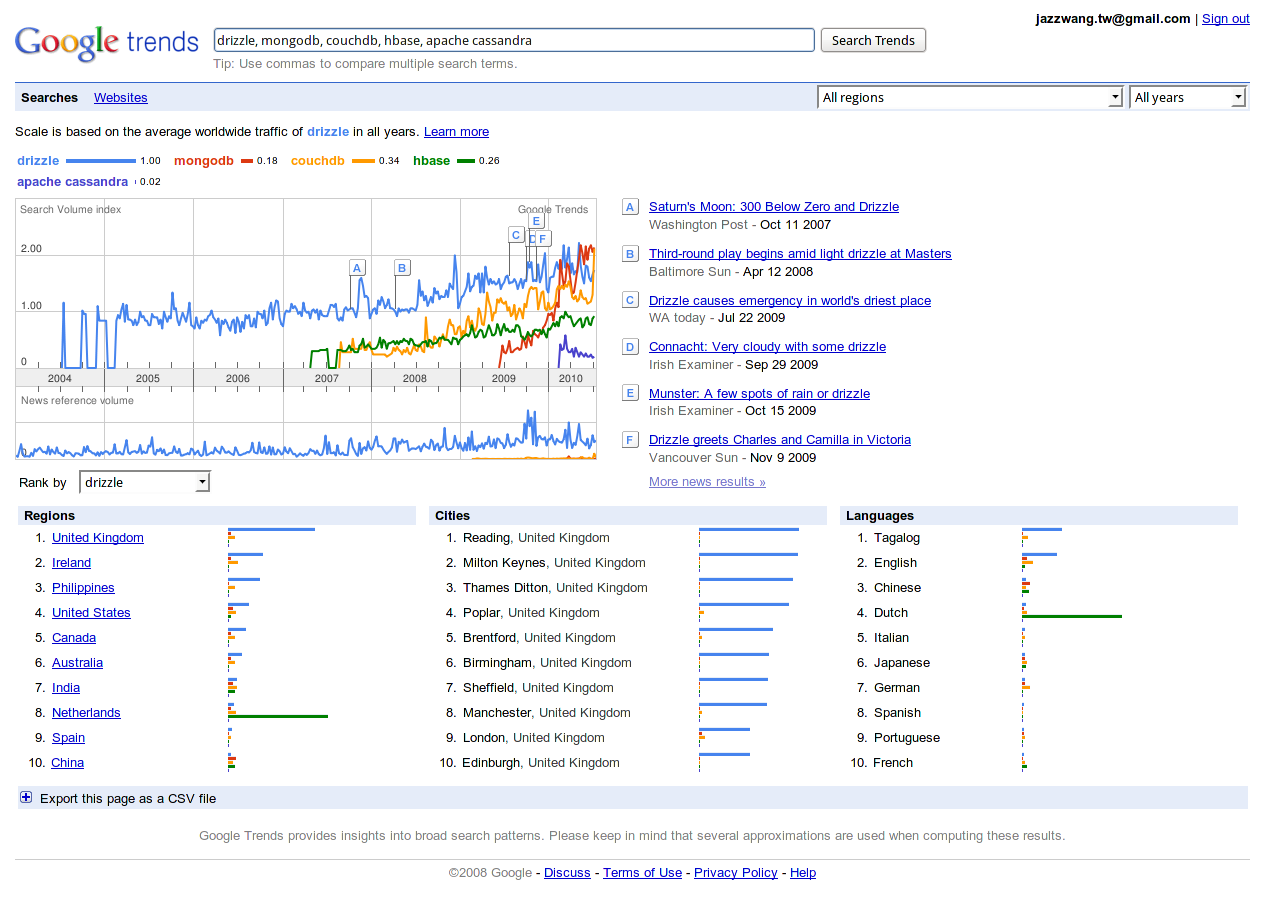Open the All years dropdown
This screenshot has height=904, width=1265.
1188,97
